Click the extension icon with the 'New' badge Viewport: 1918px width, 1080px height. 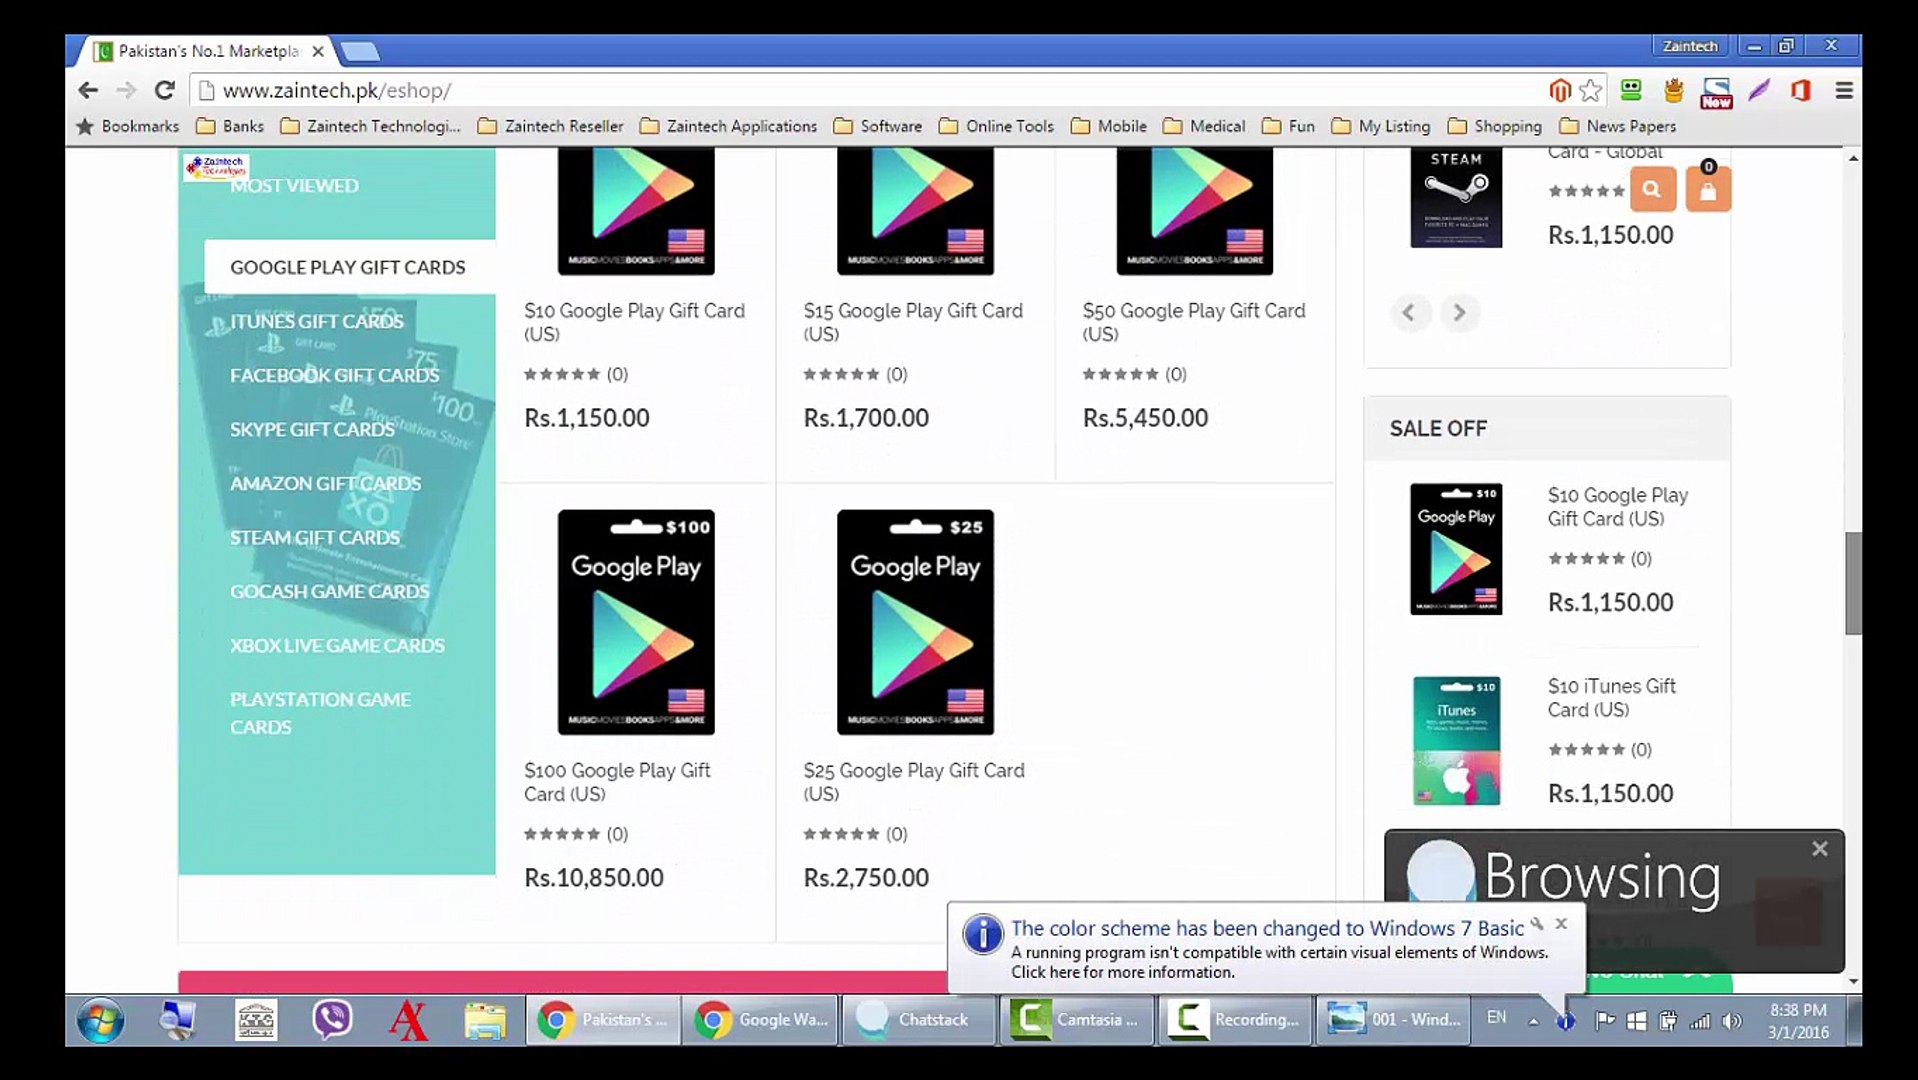pyautogui.click(x=1716, y=93)
